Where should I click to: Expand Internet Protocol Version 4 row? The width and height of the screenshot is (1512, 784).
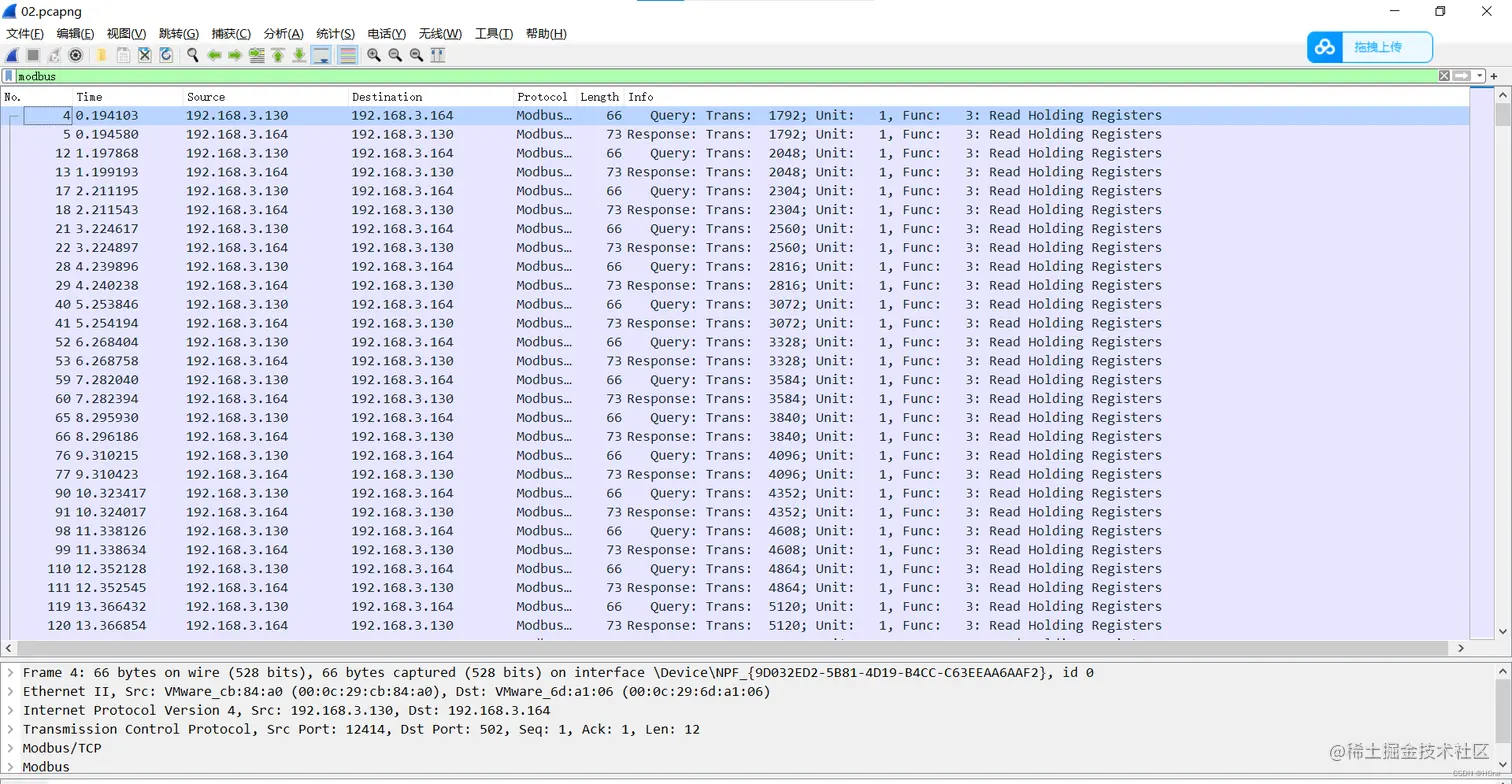(11, 711)
